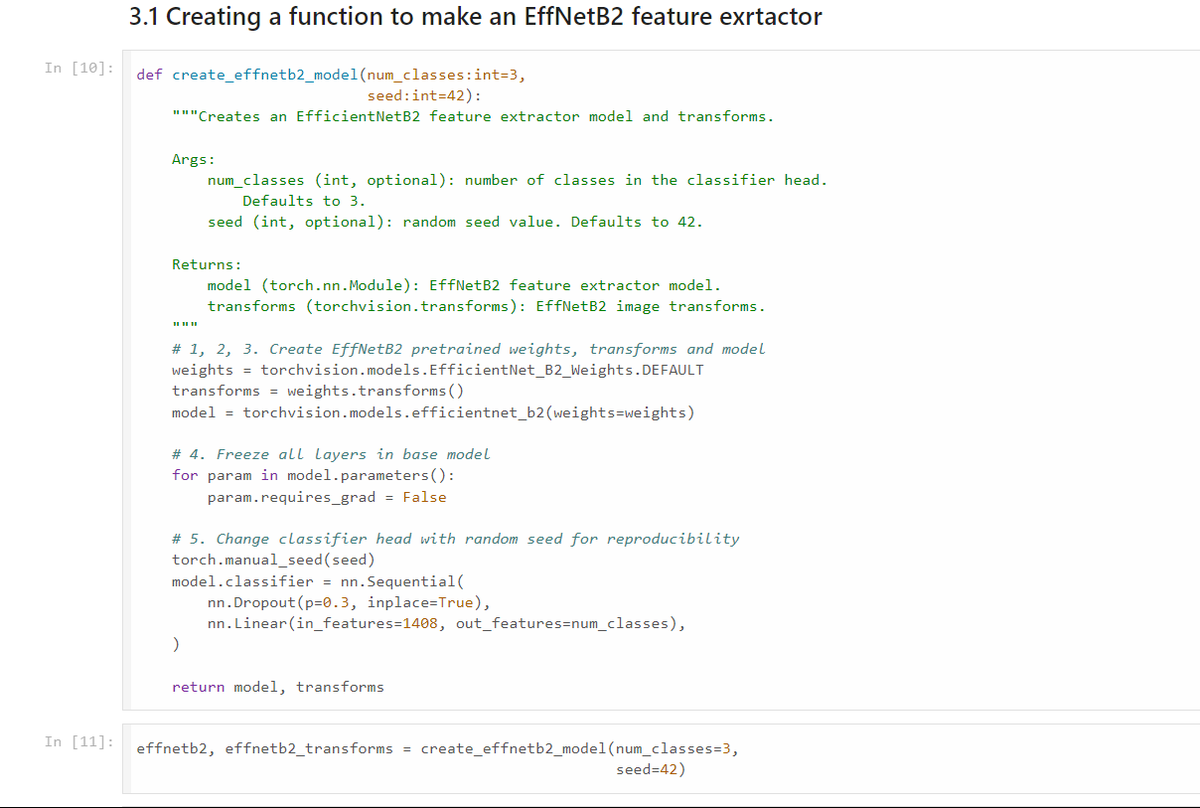This screenshot has width=1200, height=808.
Task: Click comment '# 4. Freeze all layers in base model'
Action: coord(331,454)
